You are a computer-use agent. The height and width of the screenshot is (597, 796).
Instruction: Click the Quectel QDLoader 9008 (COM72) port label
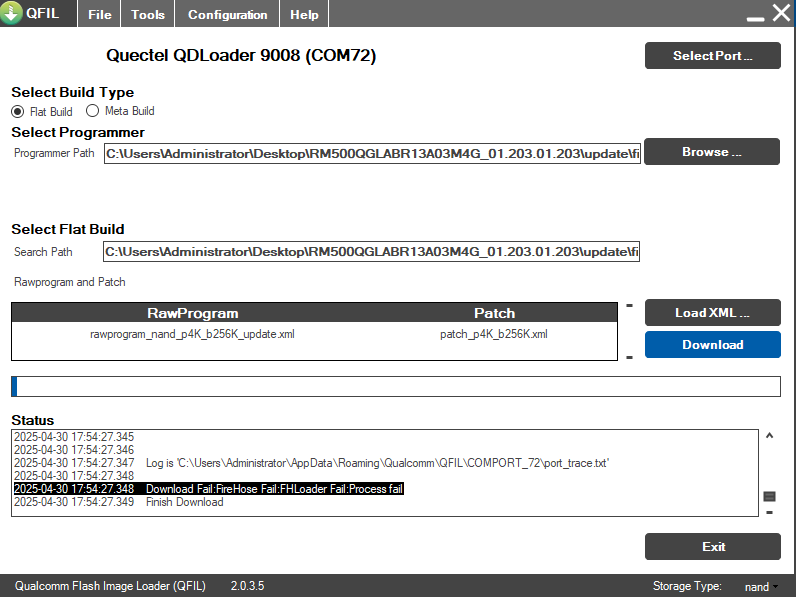click(241, 55)
